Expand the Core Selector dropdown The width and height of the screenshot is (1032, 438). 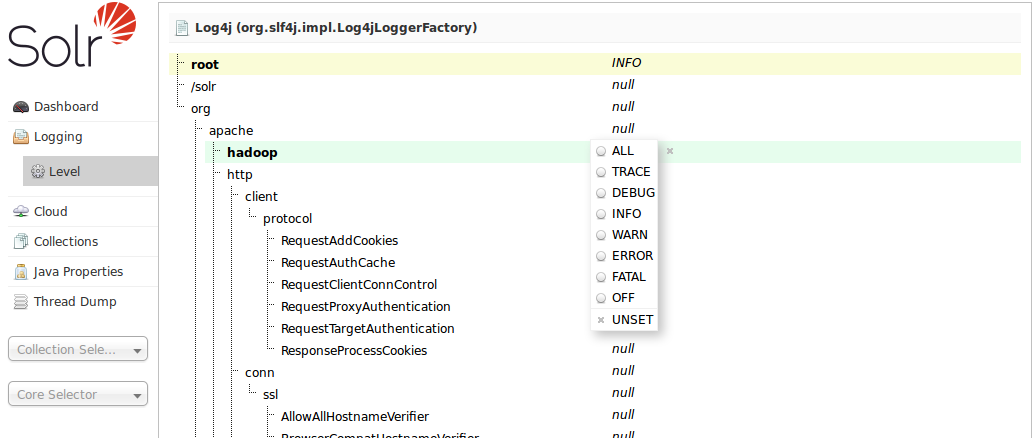[77, 395]
